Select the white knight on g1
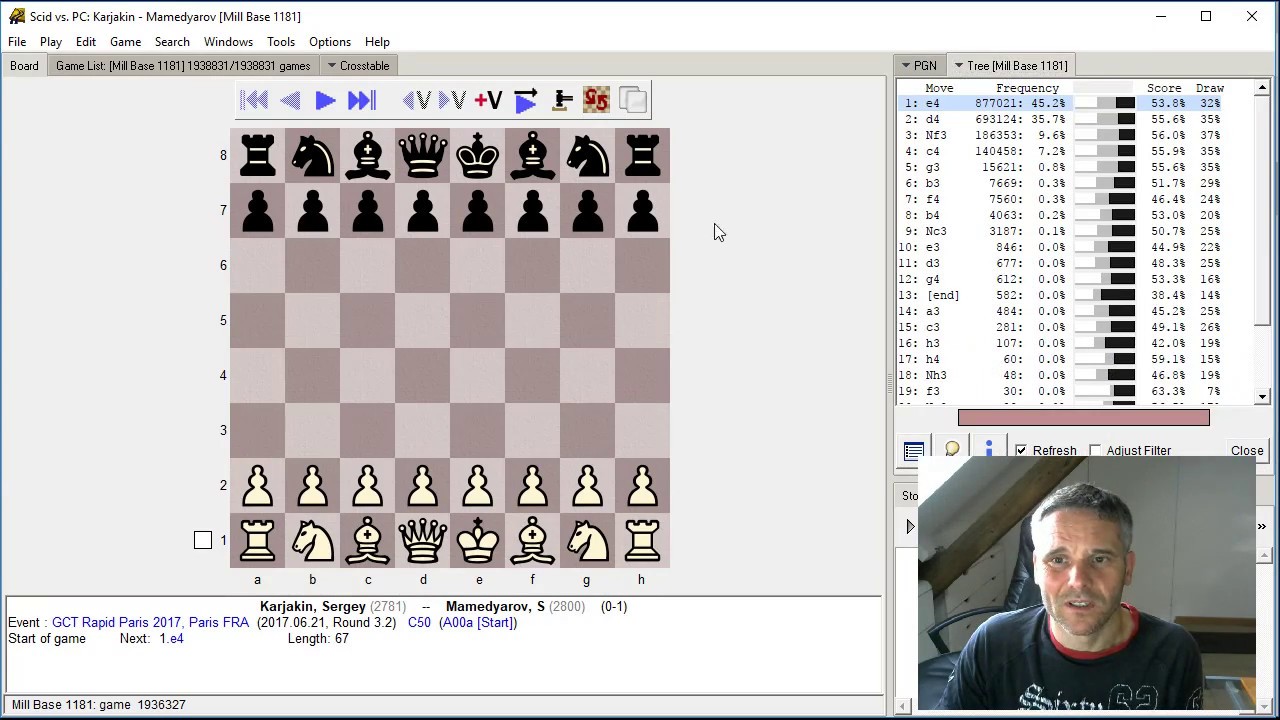 click(x=588, y=541)
